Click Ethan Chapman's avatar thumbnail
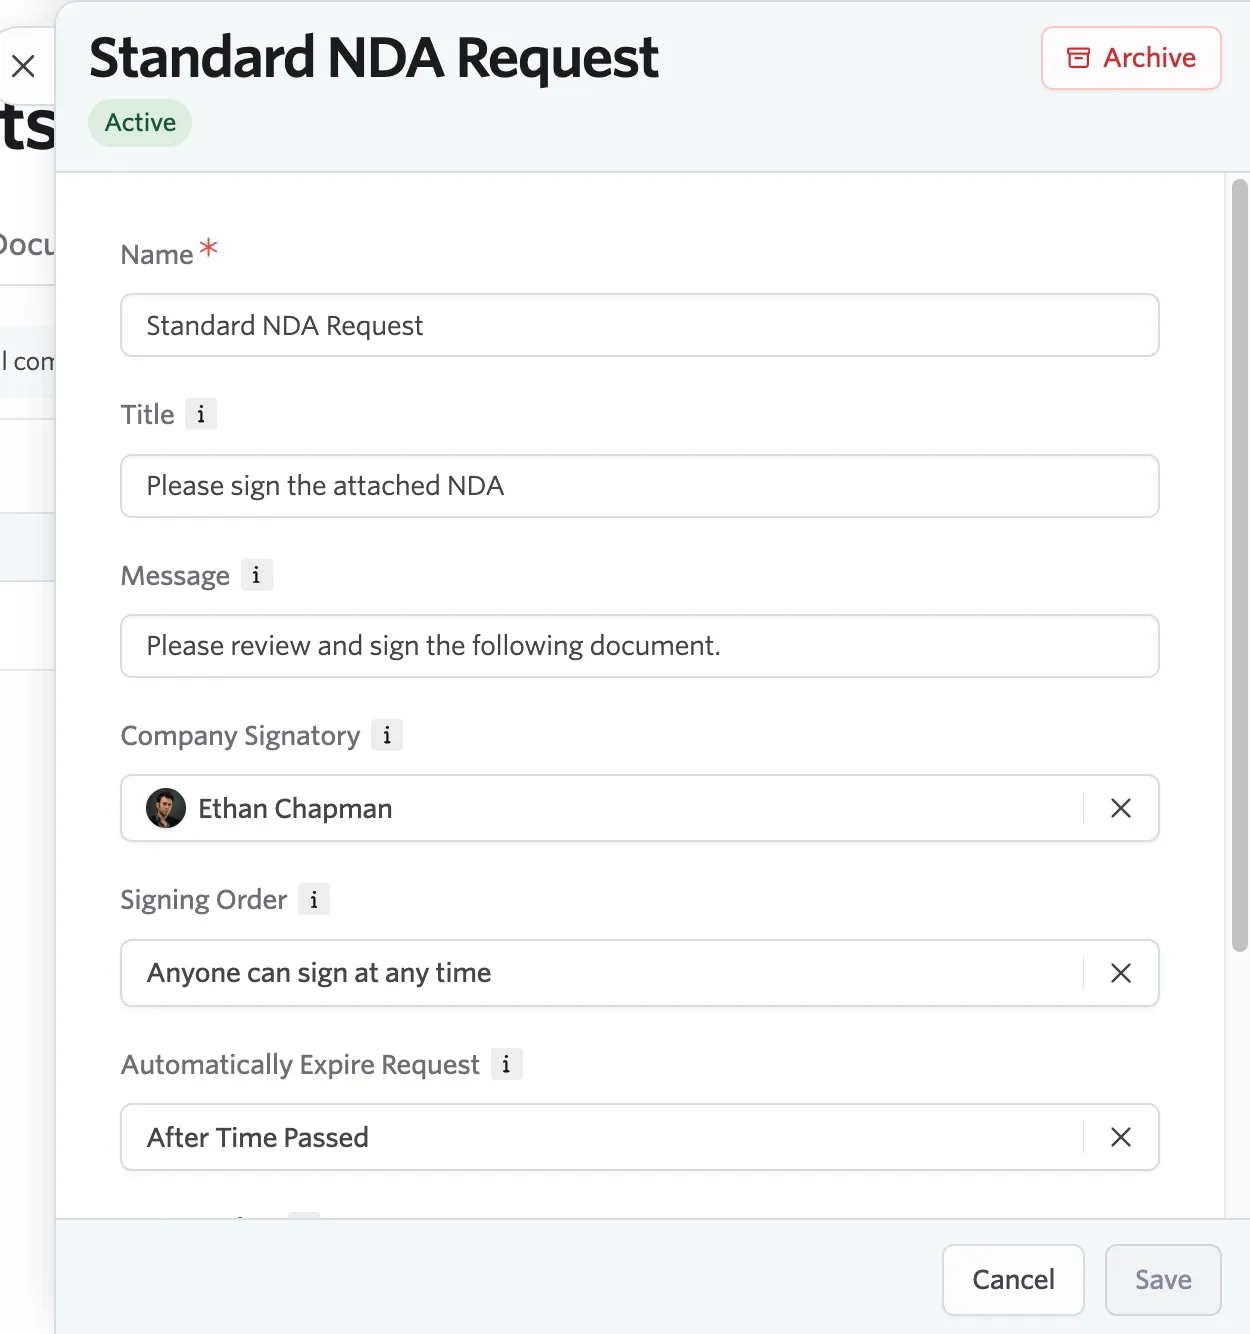The image size is (1250, 1334). 166,808
